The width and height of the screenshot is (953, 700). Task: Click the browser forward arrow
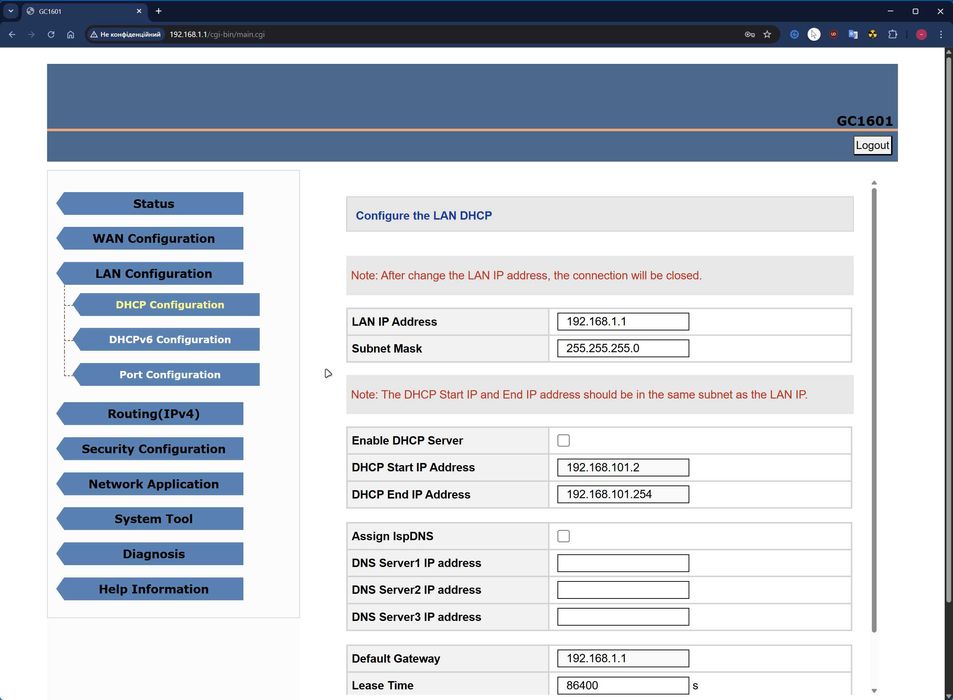coord(32,35)
